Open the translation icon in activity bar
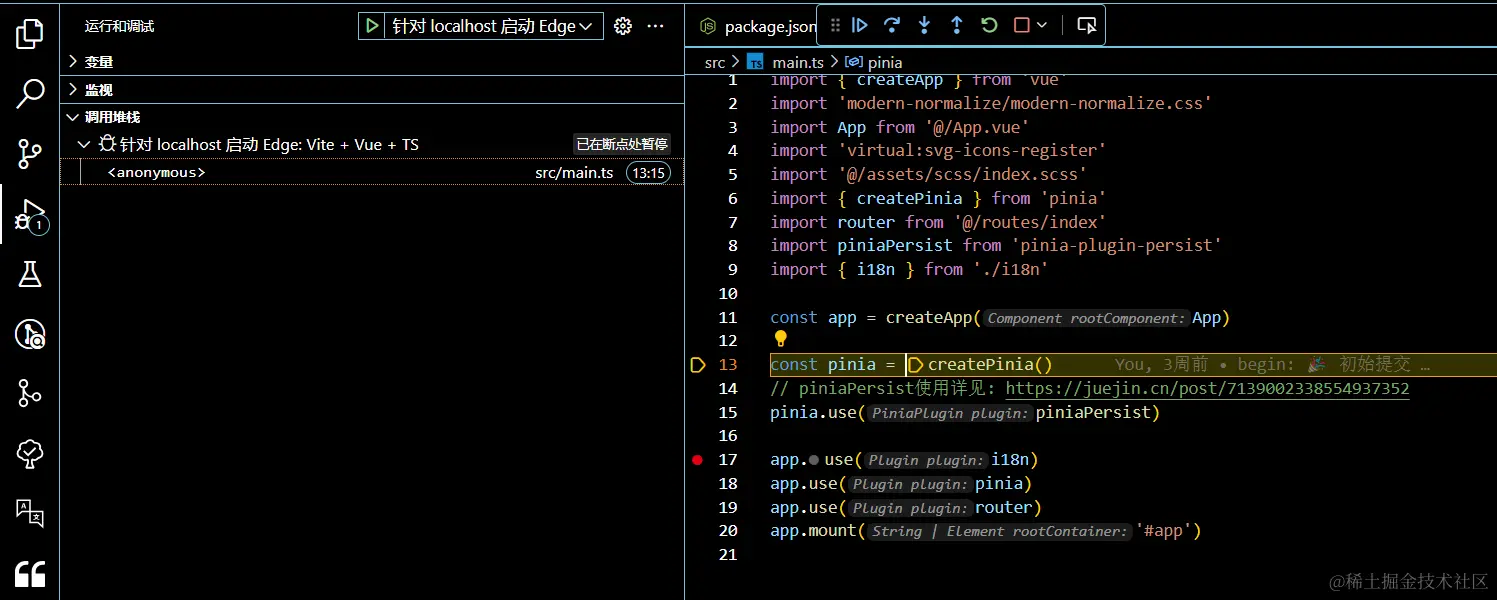This screenshot has width=1497, height=600. tap(30, 513)
